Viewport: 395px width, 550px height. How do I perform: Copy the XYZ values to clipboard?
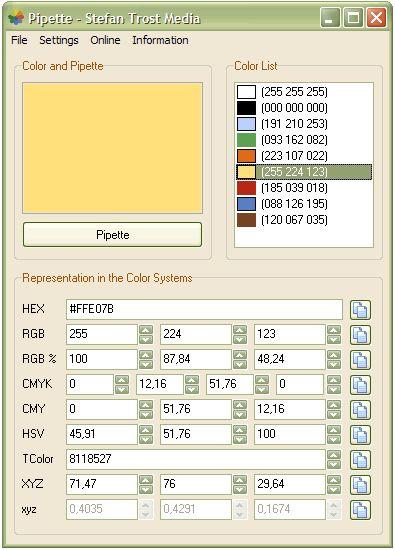360,485
